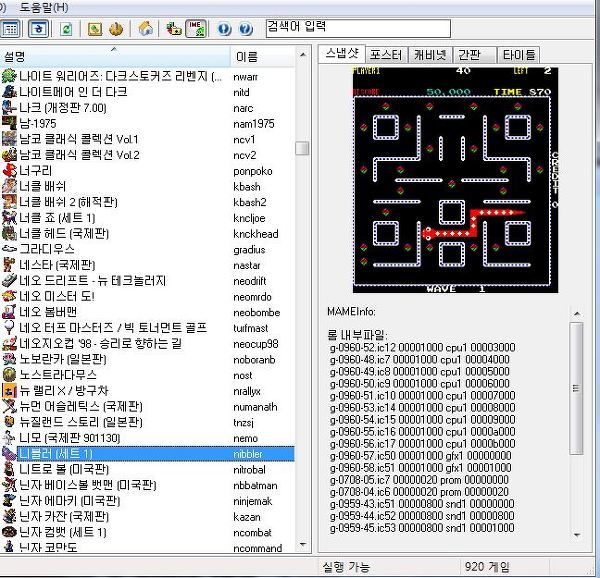600x578 pixels.
Task: Click the Nibbler game snapshot image
Action: click(x=455, y=180)
